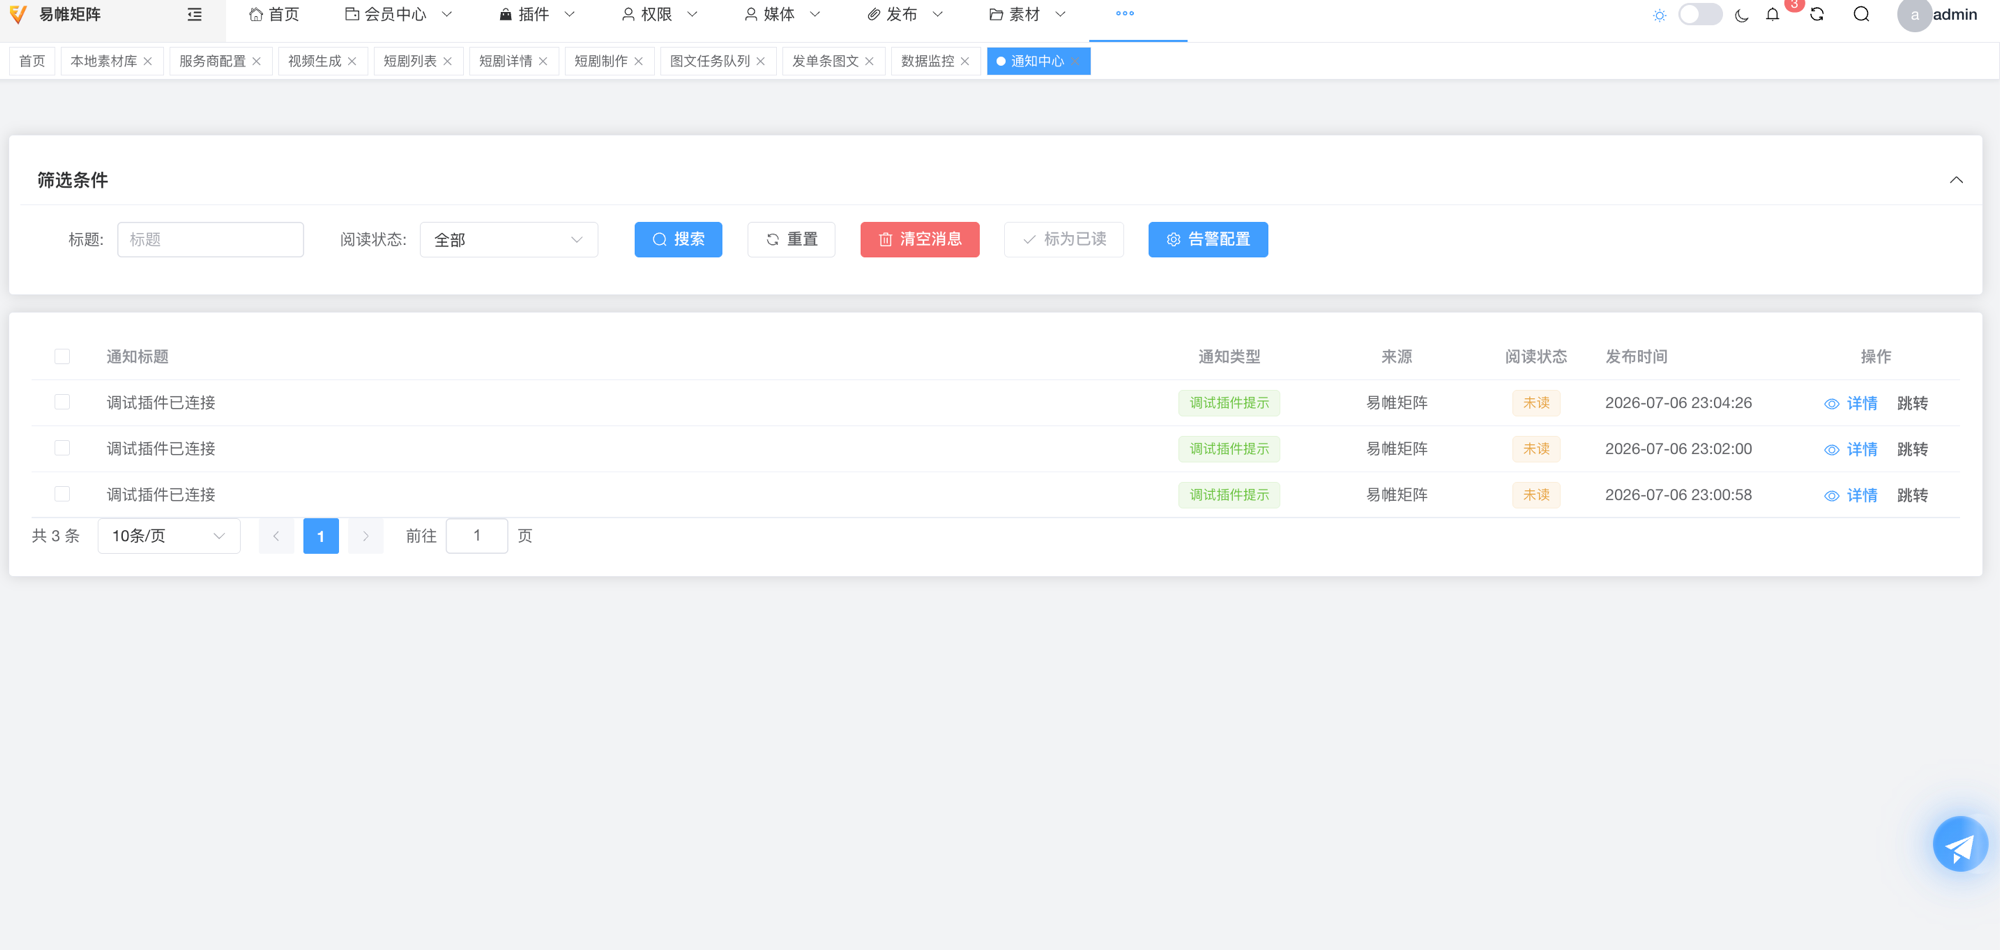Click the 调试插件提示 tag in first row
The image size is (2000, 950).
tap(1229, 403)
